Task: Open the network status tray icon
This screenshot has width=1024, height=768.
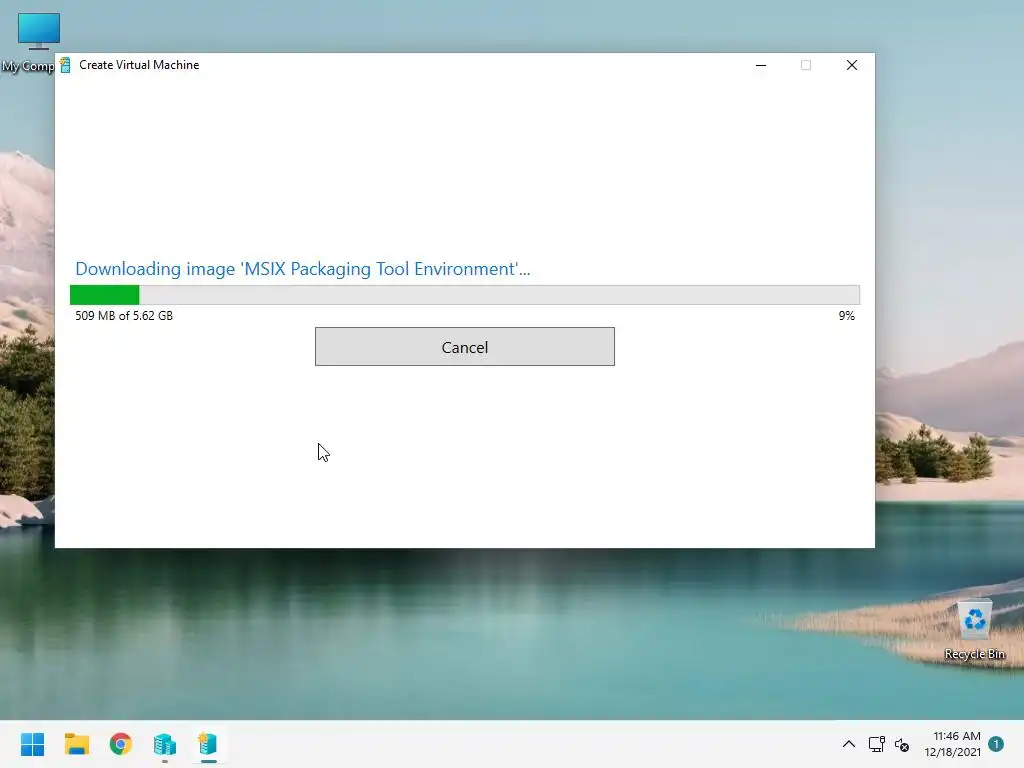Action: click(876, 744)
